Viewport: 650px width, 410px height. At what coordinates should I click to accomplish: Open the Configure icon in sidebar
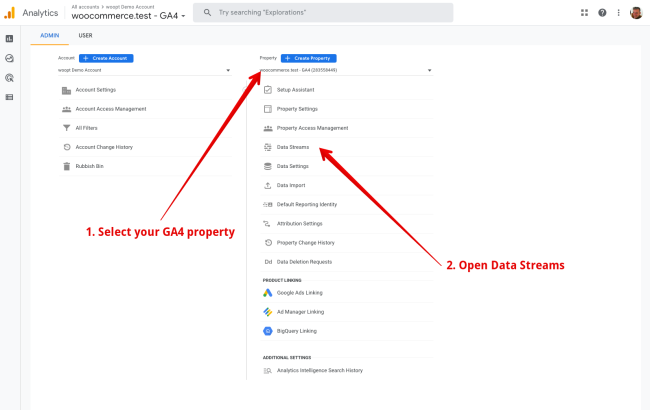click(9, 97)
